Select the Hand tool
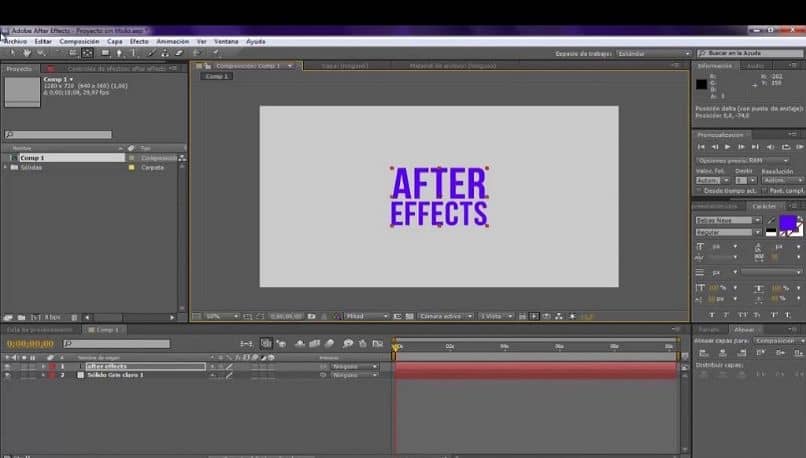The image size is (806, 458). pos(27,53)
